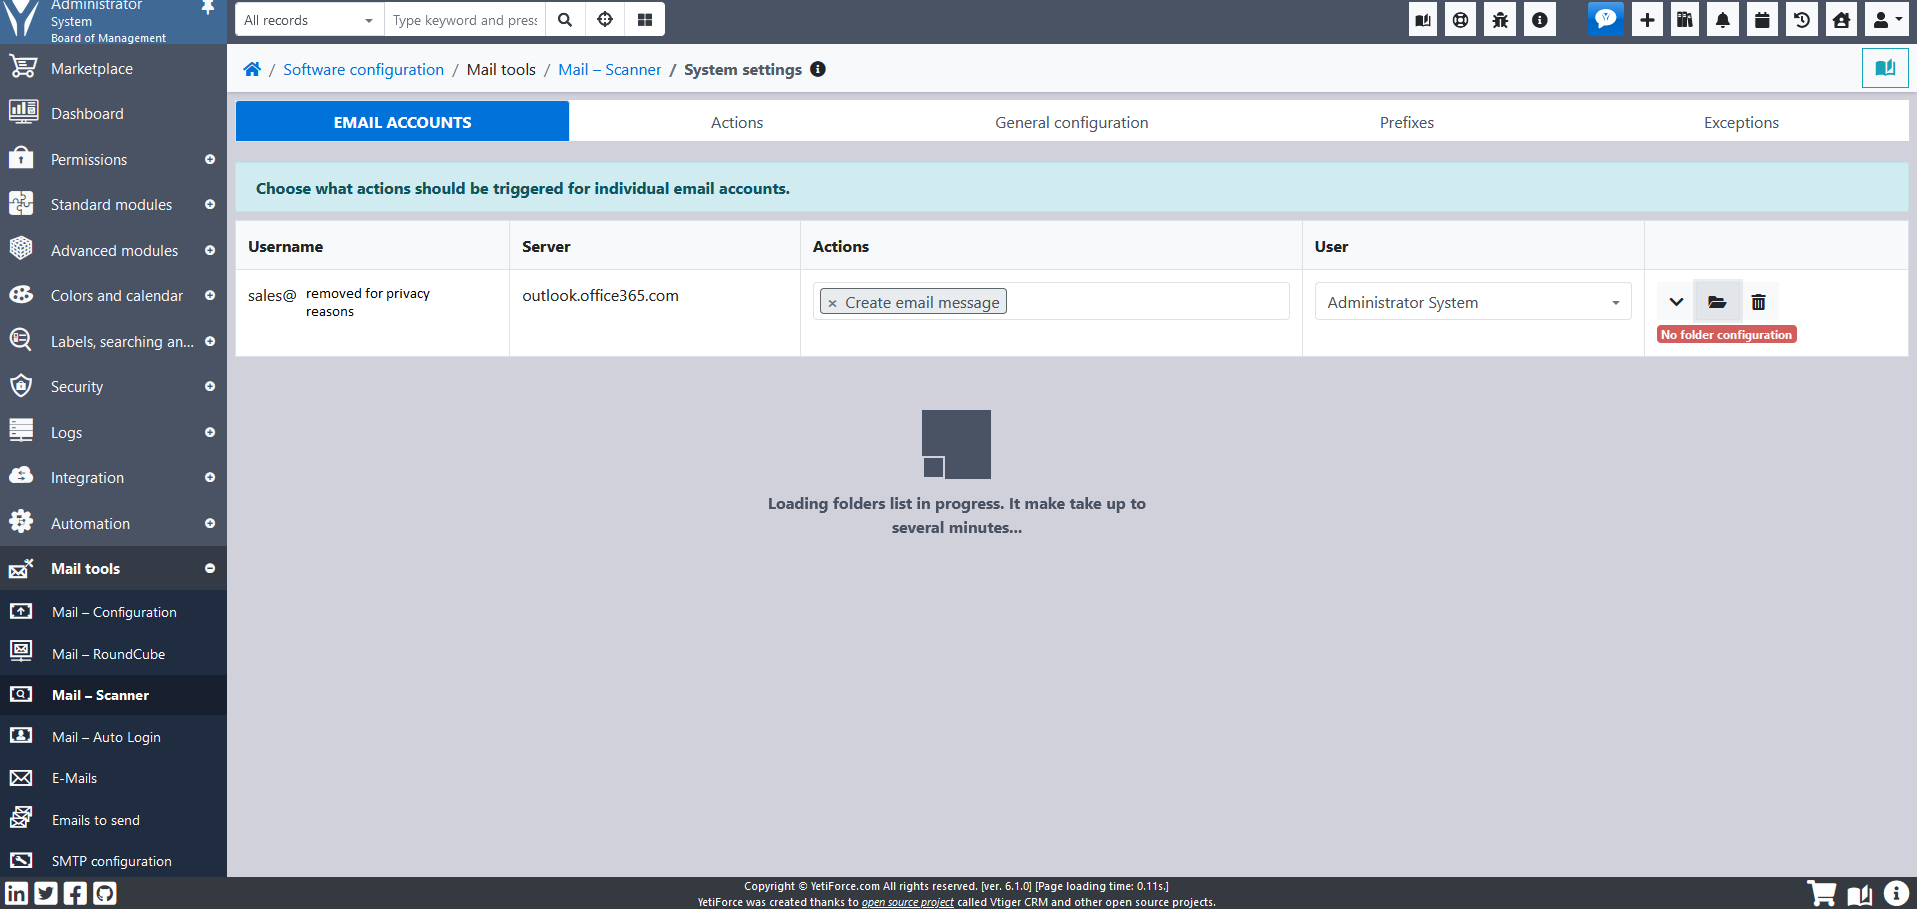
Task: Toggle the Security section in sidebar
Action: (210, 387)
